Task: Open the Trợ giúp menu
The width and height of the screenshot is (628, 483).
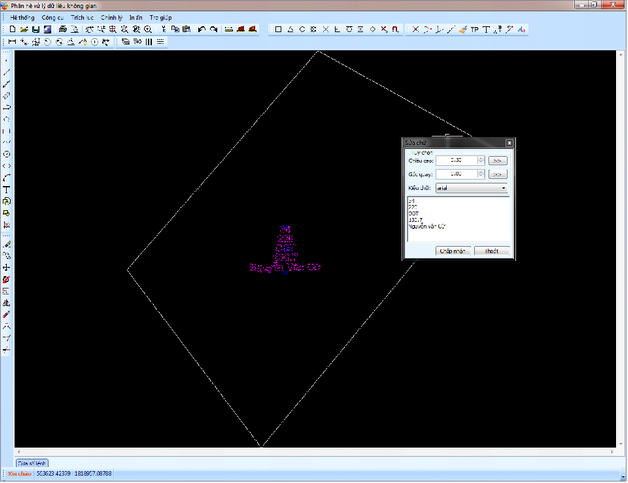Action: tap(161, 18)
